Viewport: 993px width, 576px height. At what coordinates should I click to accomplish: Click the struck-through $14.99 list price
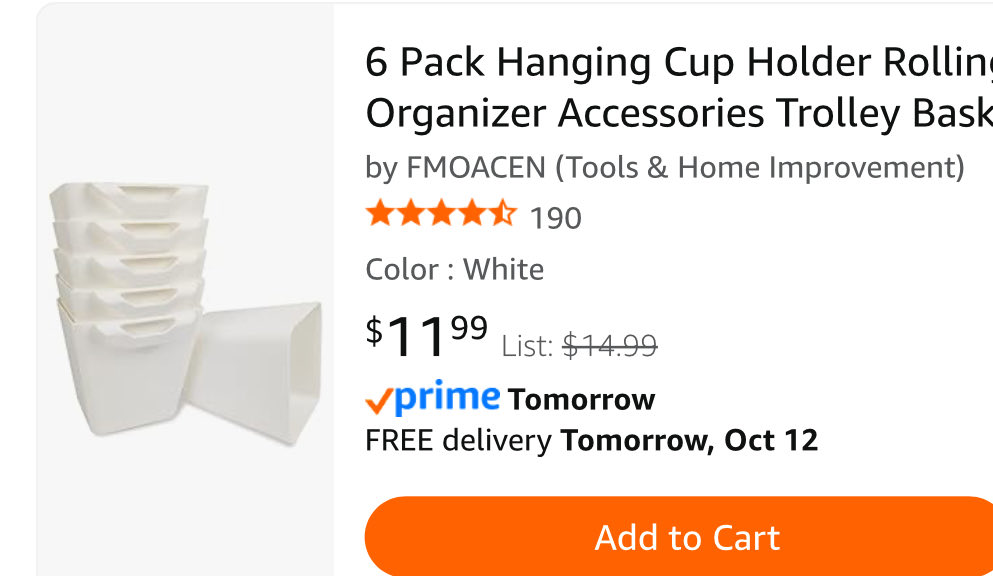610,346
